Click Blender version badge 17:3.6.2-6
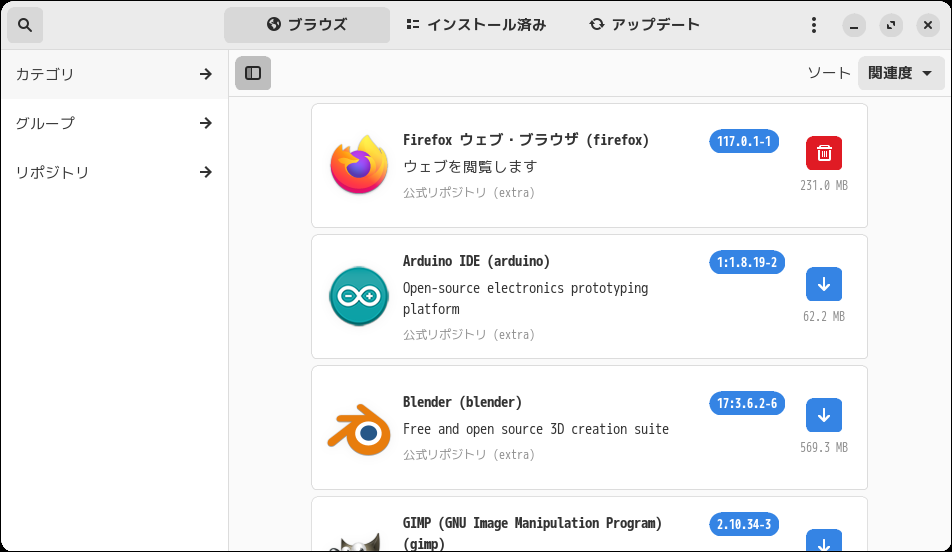This screenshot has height=552, width=952. coord(747,403)
